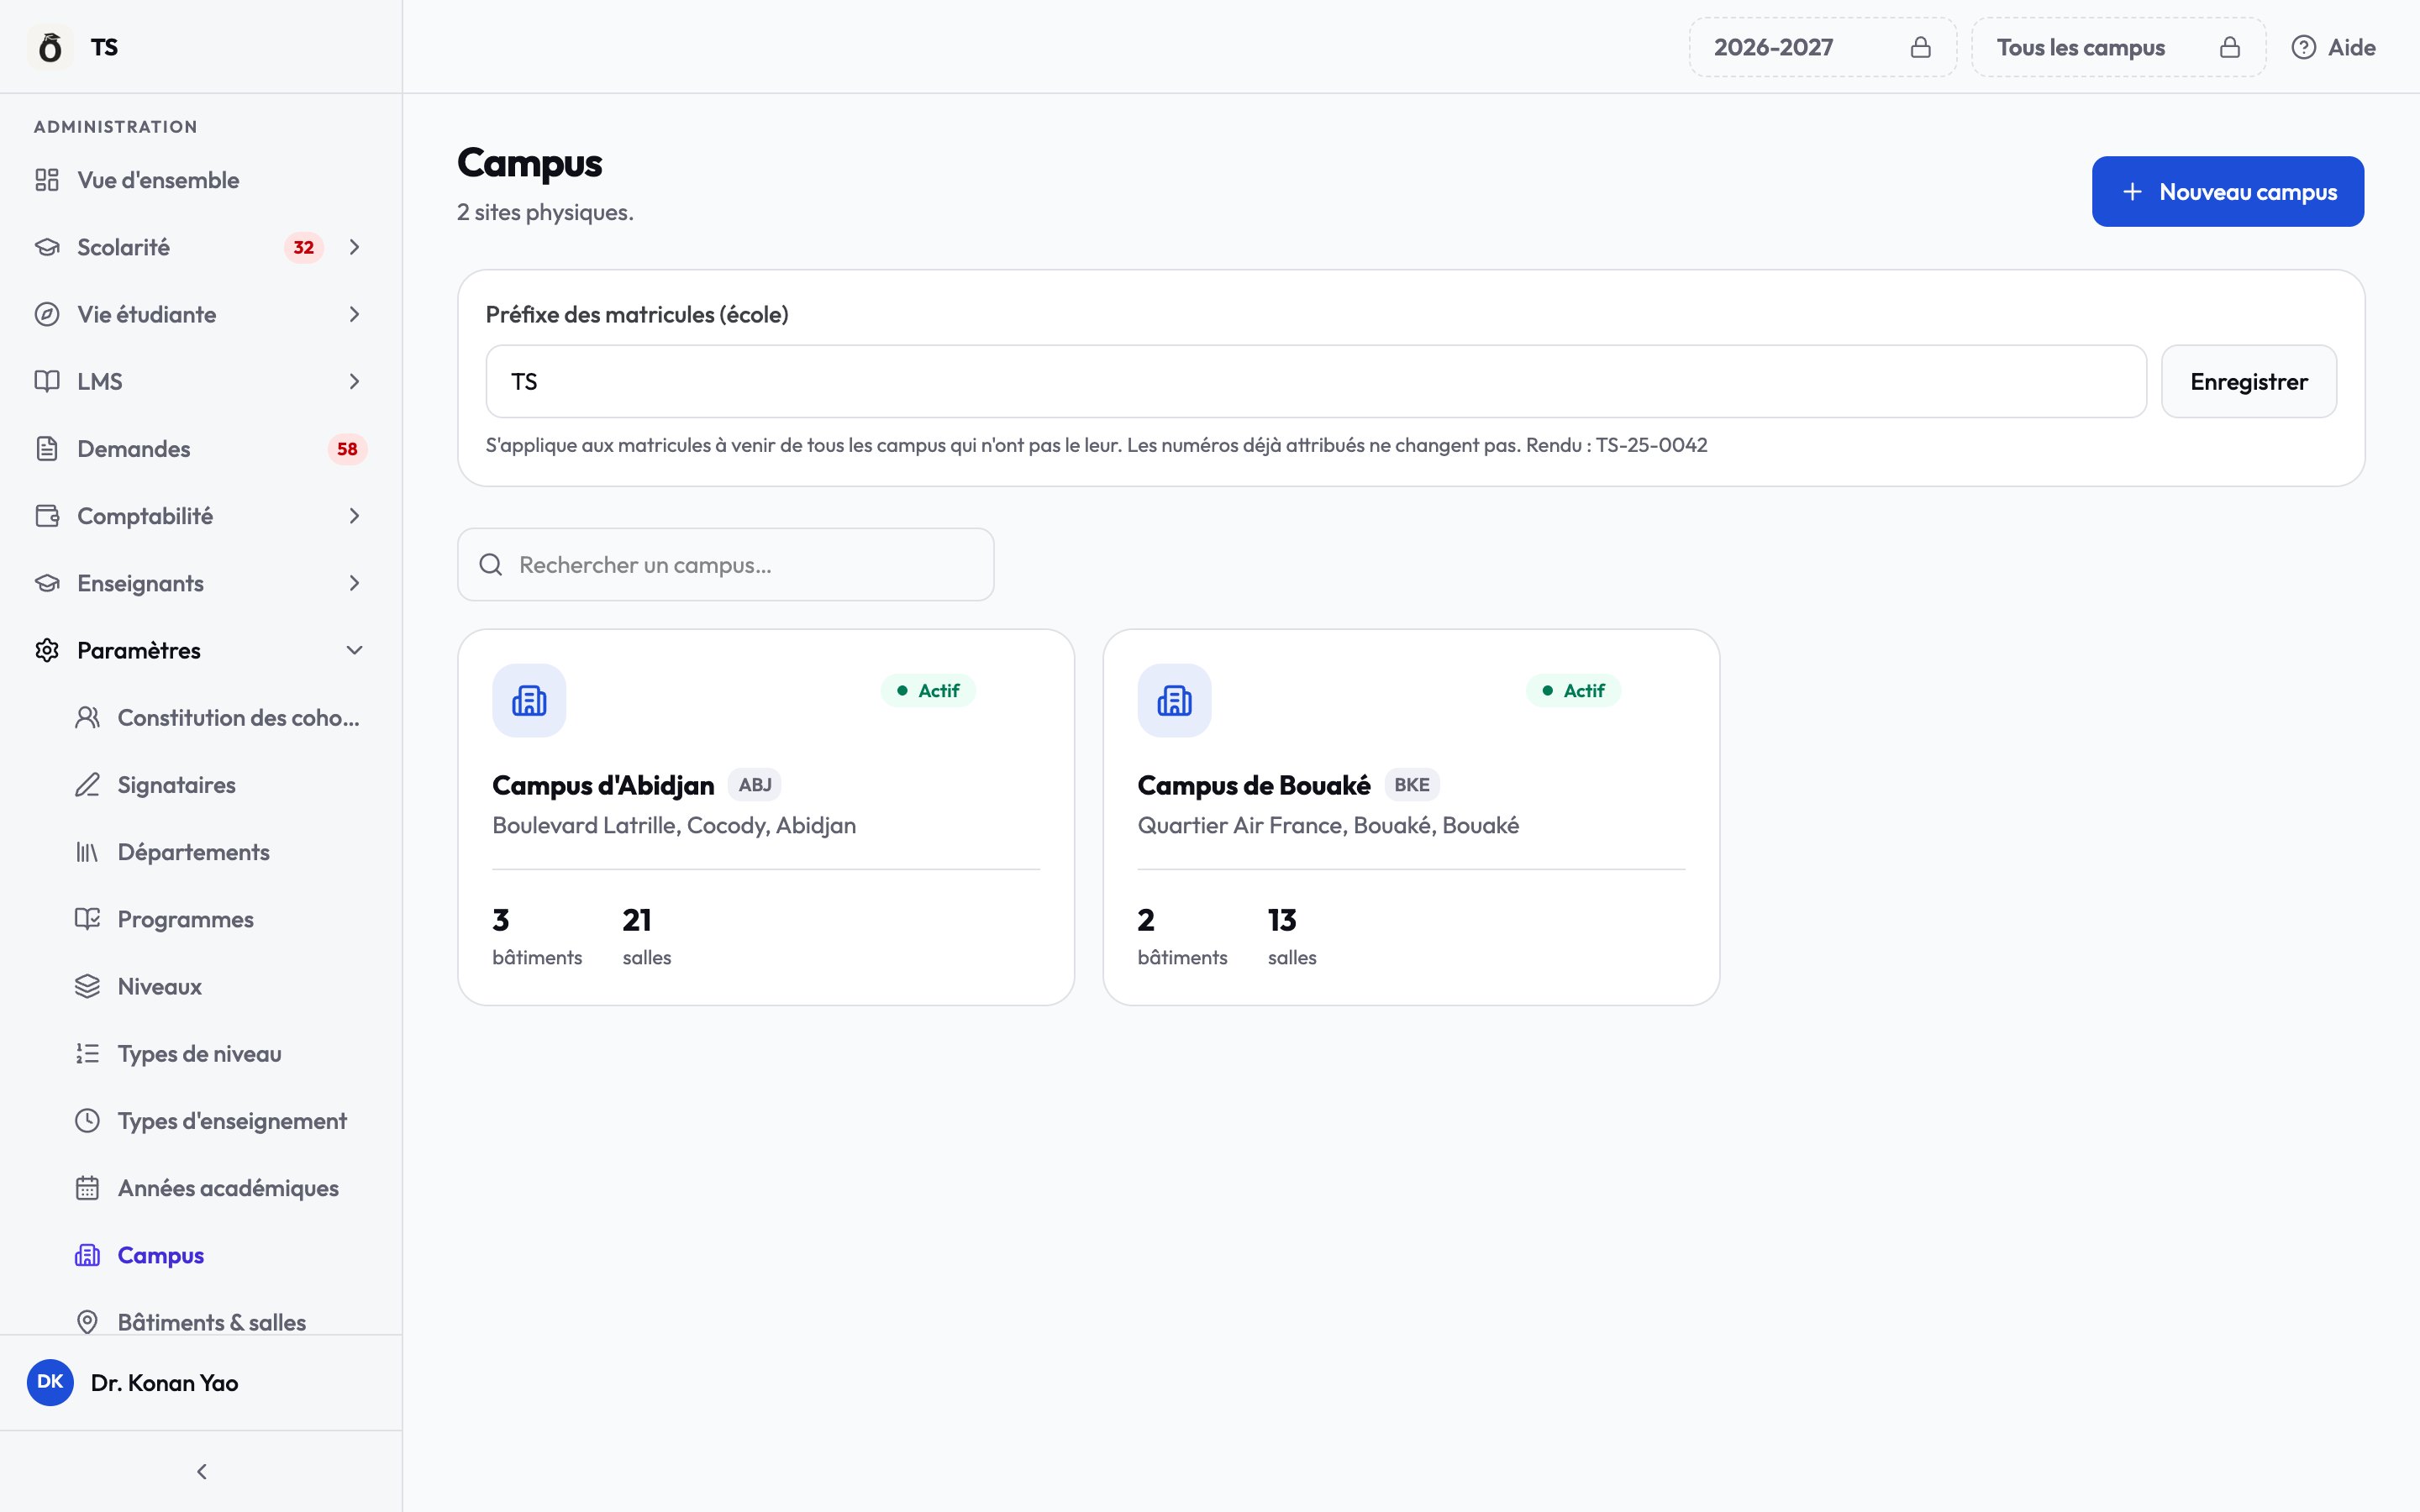Image resolution: width=2420 pixels, height=1512 pixels.
Task: Click the search magnifier icon
Action: 491,565
